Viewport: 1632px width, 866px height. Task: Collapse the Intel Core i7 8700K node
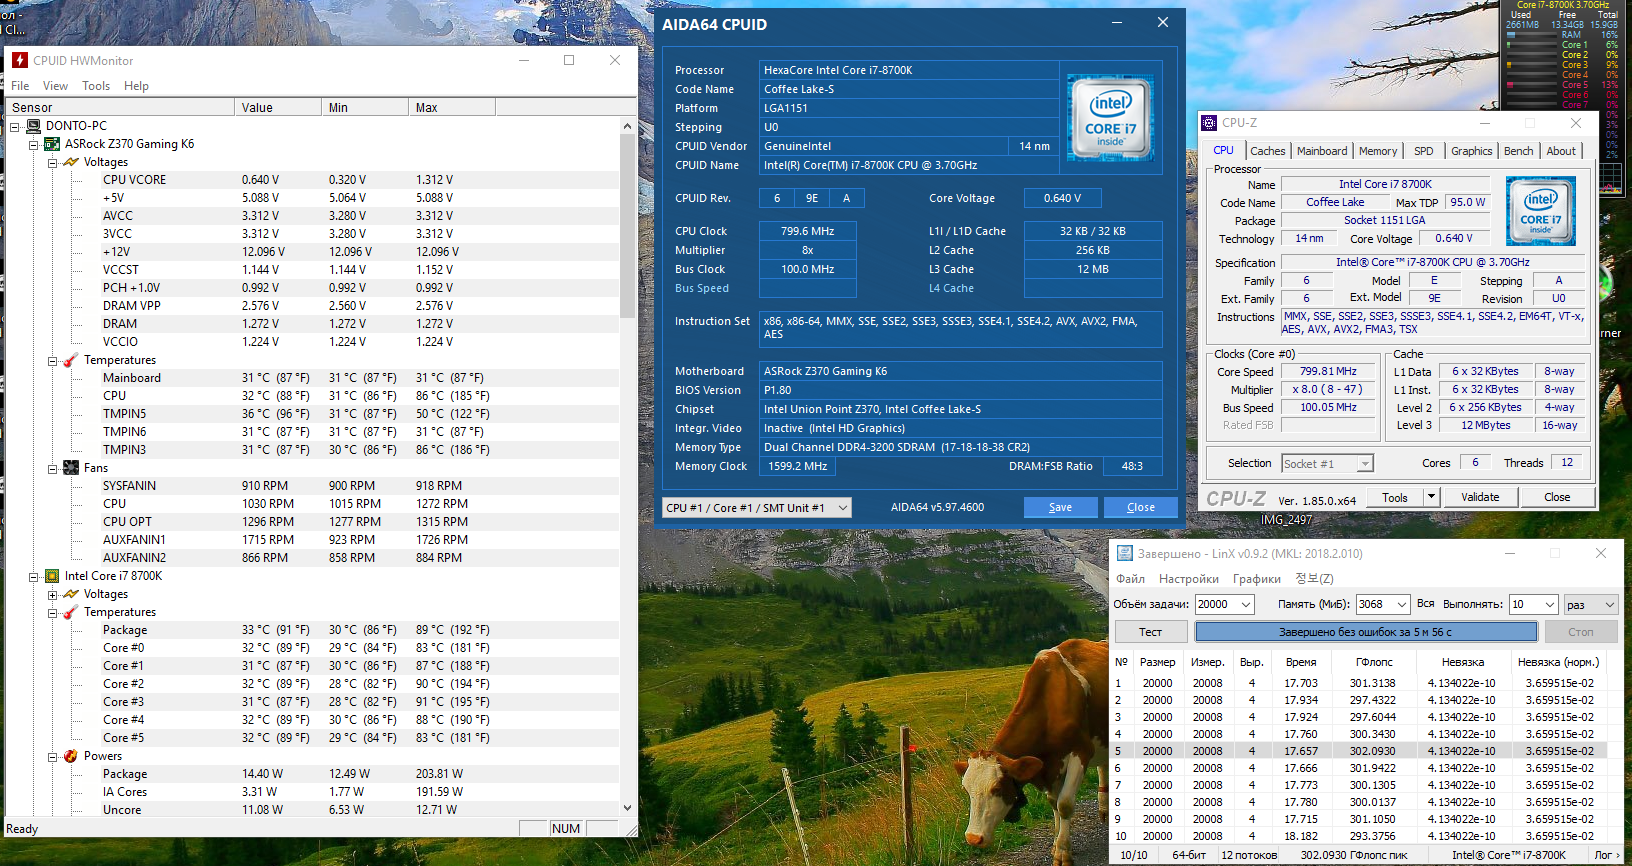tap(34, 577)
